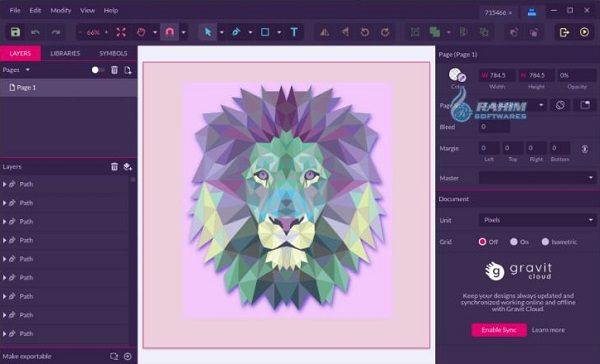
Task: Select the Text tool
Action: 294,32
